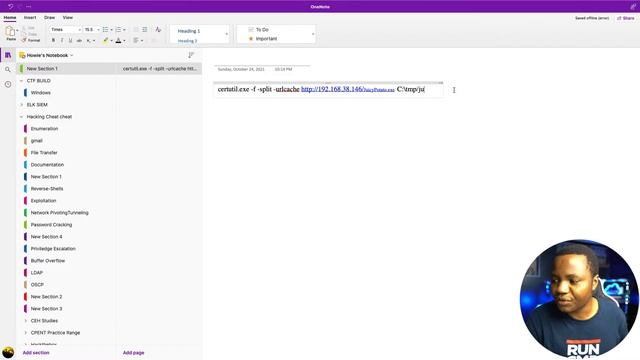The width and height of the screenshot is (640, 360).
Task: Toggle bold formatting
Action: [x=53, y=40]
